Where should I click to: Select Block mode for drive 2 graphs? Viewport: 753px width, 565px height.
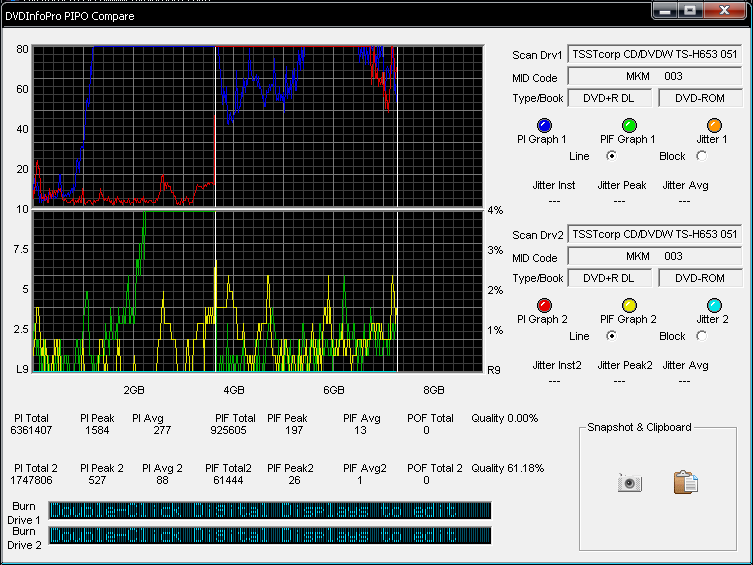(x=701, y=335)
